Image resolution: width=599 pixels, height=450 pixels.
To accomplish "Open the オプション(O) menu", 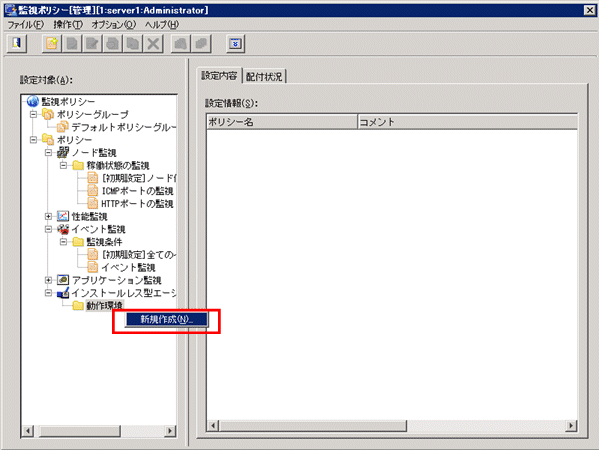I will pyautogui.click(x=113, y=24).
